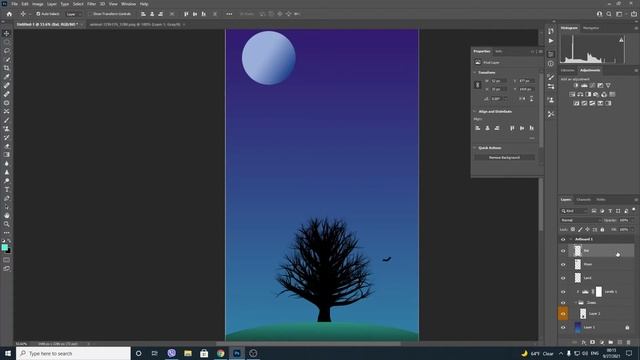The height and width of the screenshot is (360, 640).
Task: Create a new group with folder icon
Action: pos(611,342)
